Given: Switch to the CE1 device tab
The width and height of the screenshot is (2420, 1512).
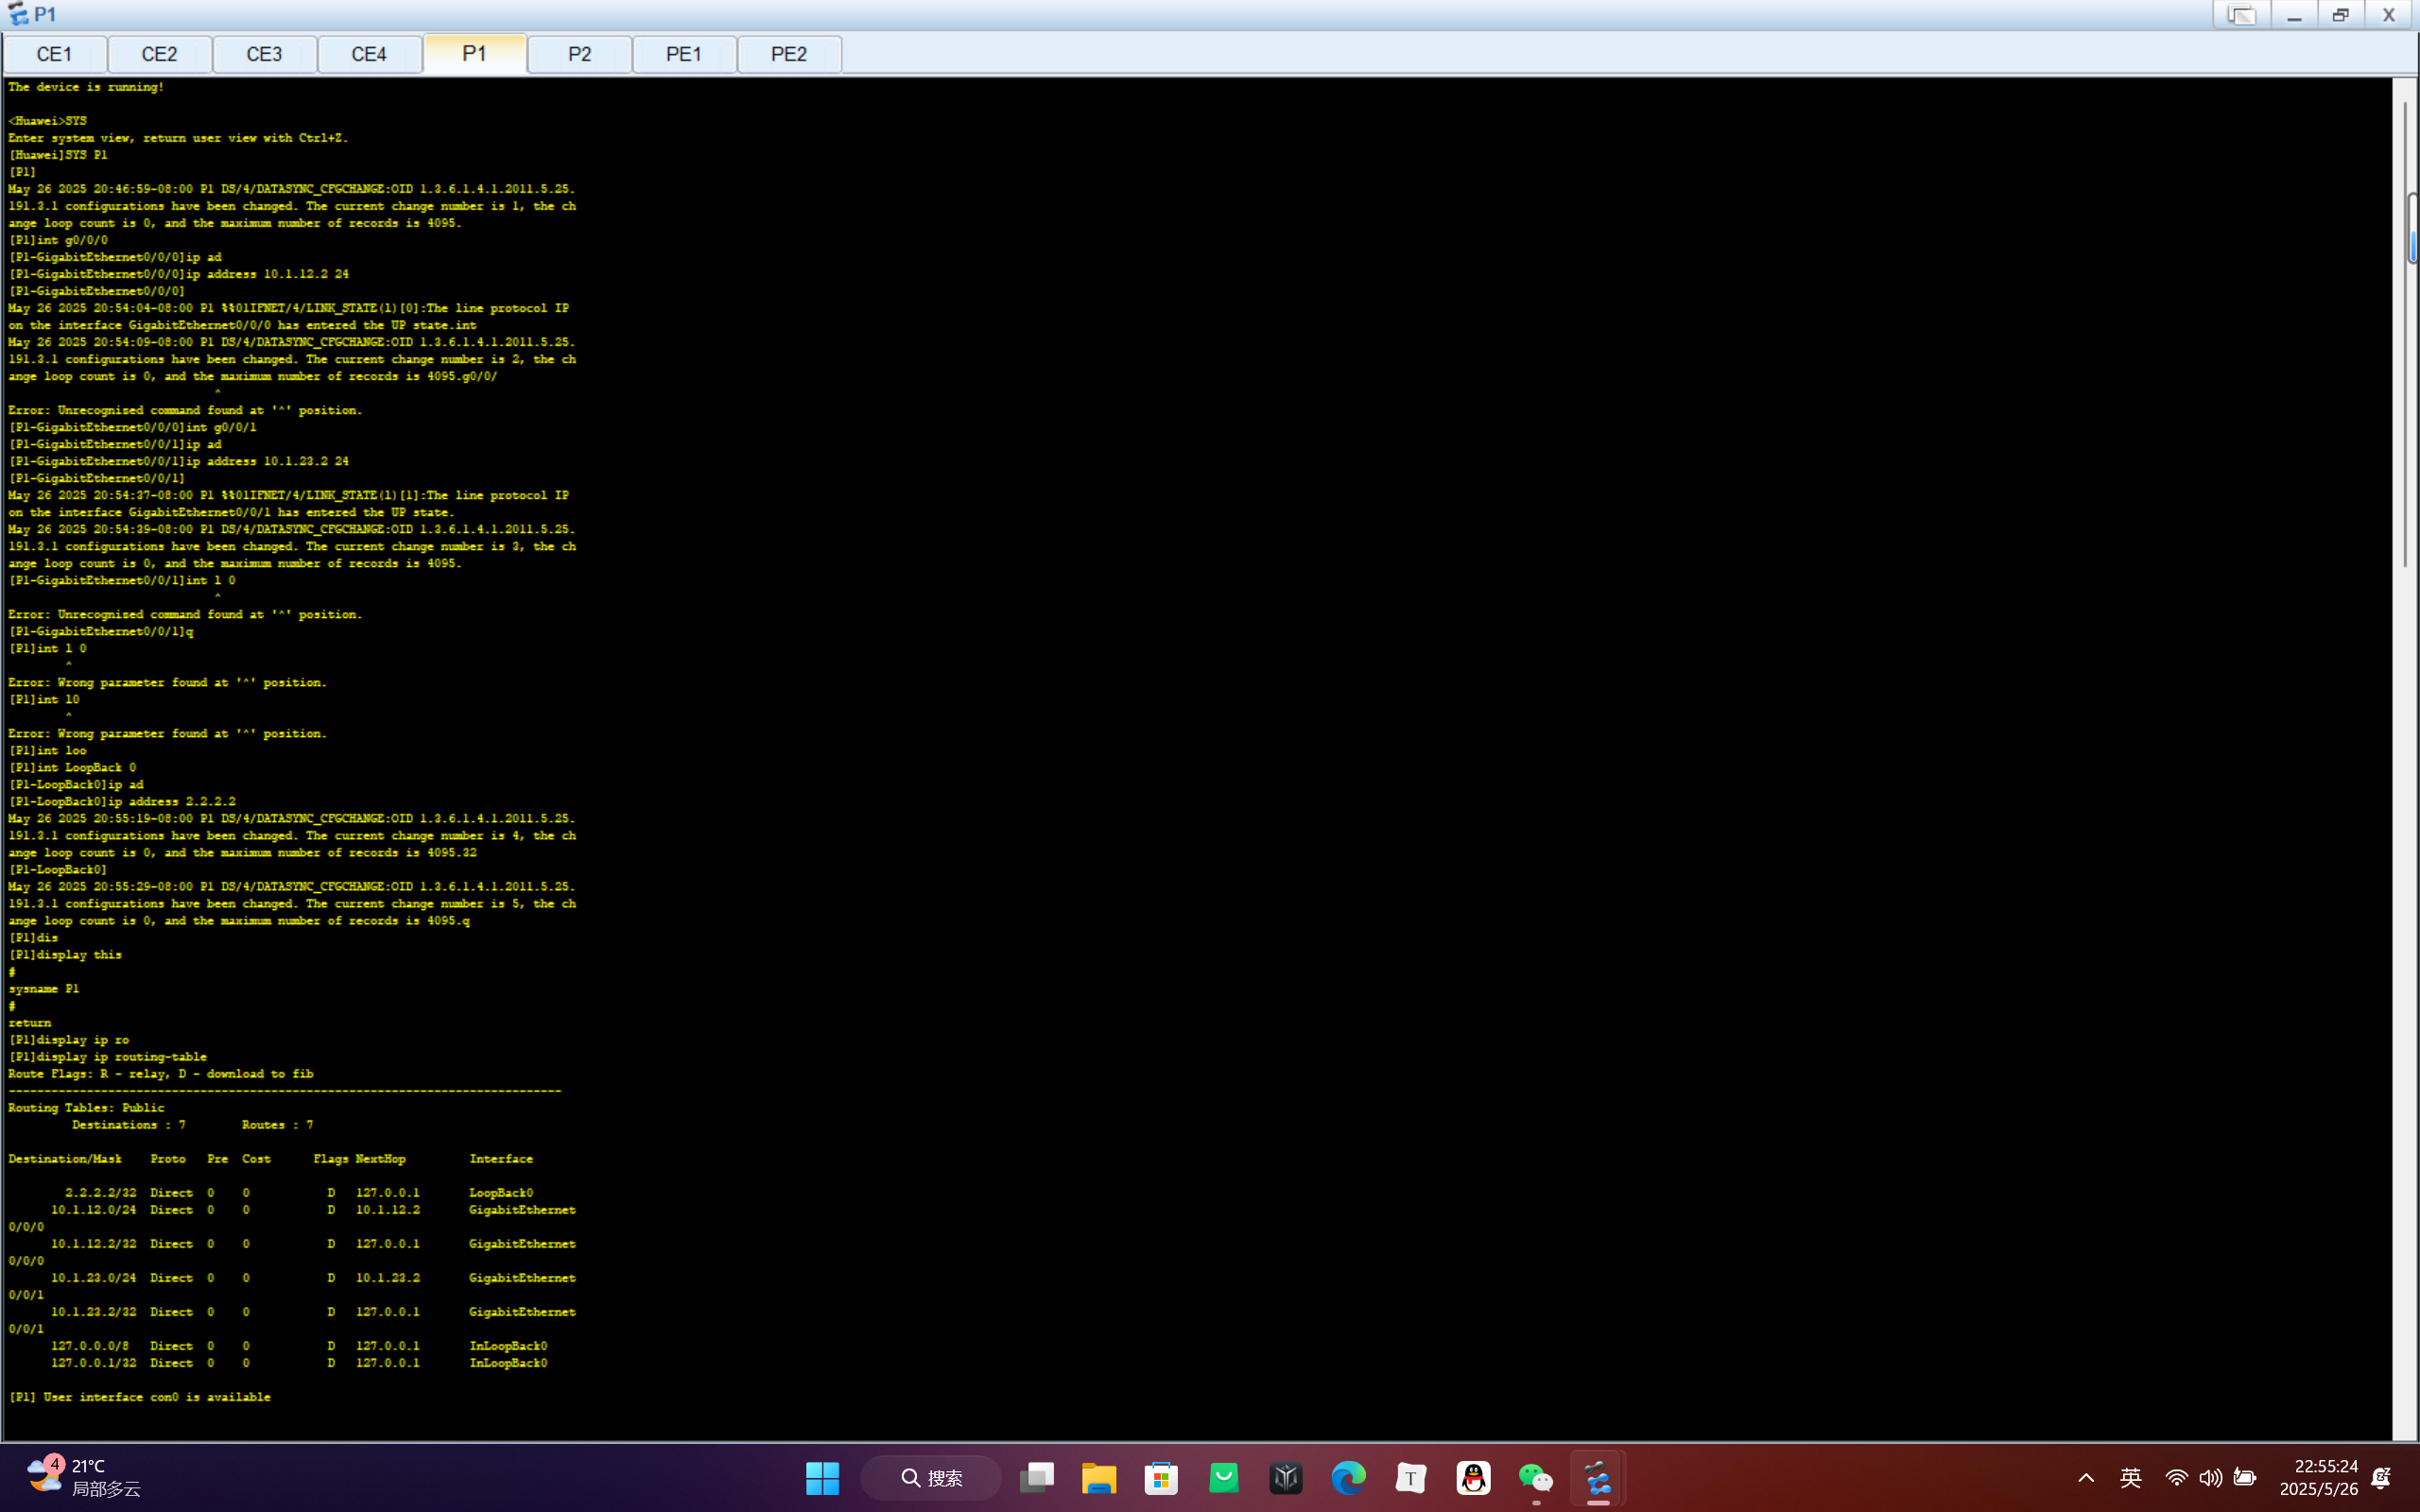Looking at the screenshot, I should (x=54, y=54).
